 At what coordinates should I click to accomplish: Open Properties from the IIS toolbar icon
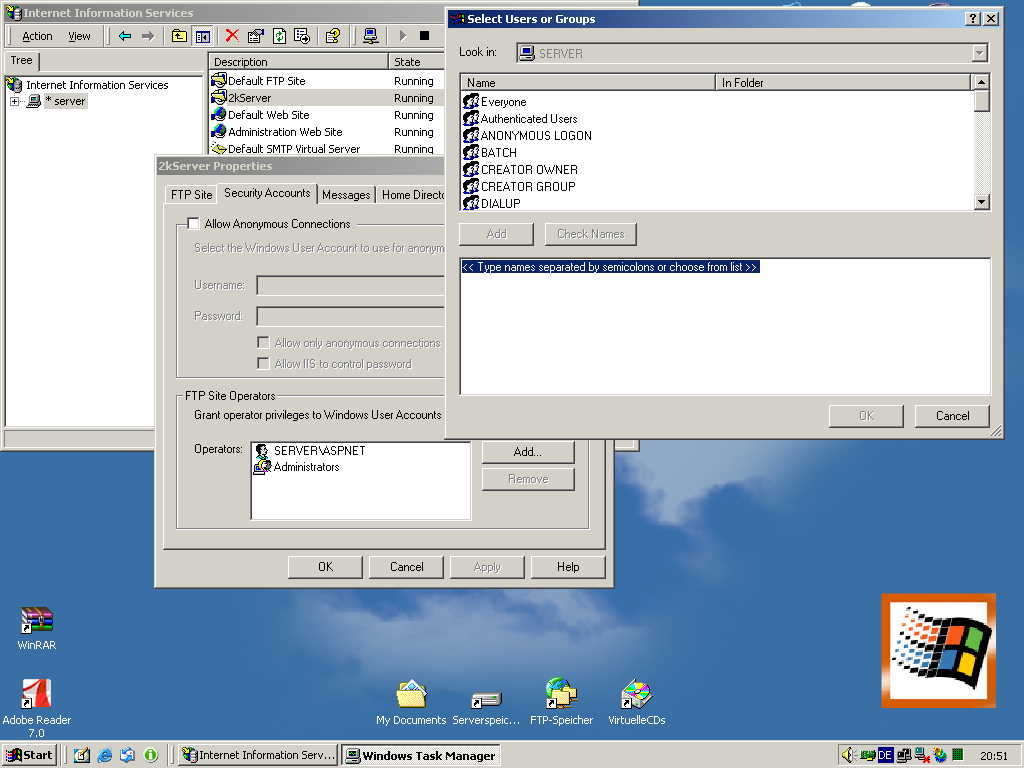[x=255, y=36]
